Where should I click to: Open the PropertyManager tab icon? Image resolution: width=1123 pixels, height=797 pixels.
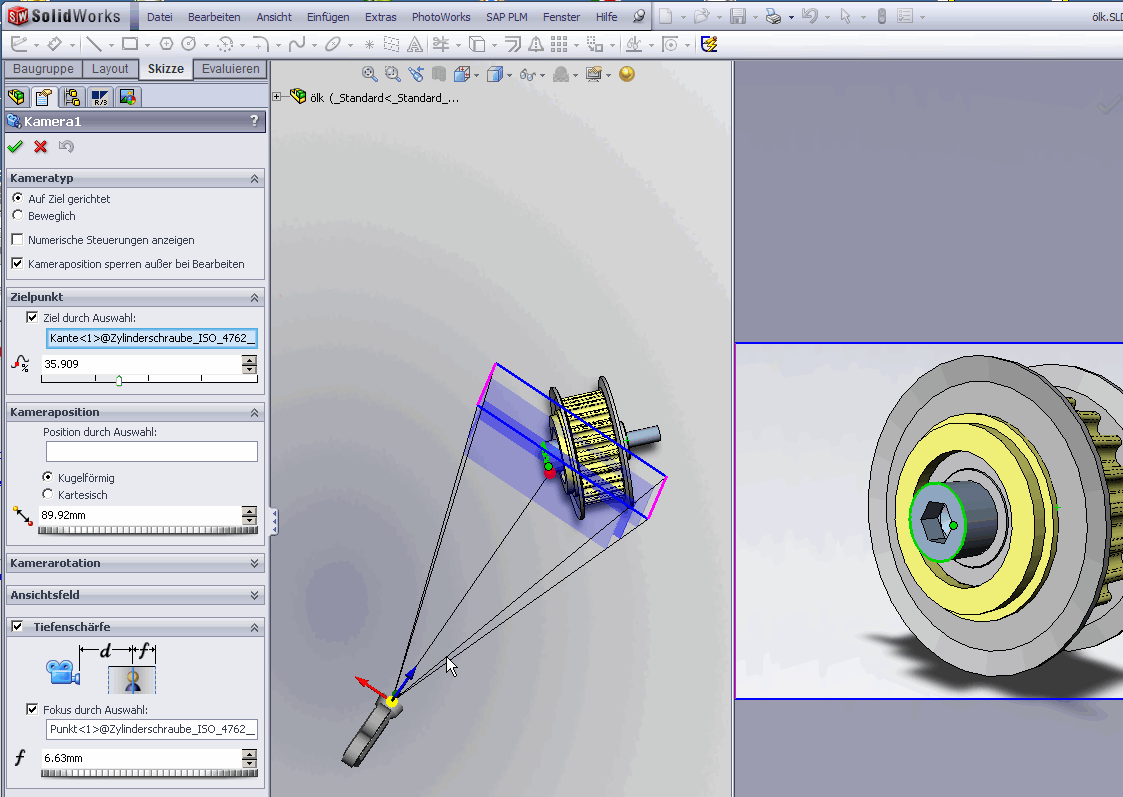coord(44,97)
